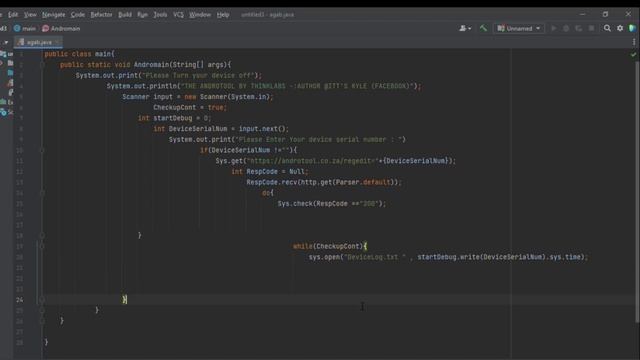Click the vertical editor scrollbar
This screenshot has height=360, width=640.
coord(637,192)
